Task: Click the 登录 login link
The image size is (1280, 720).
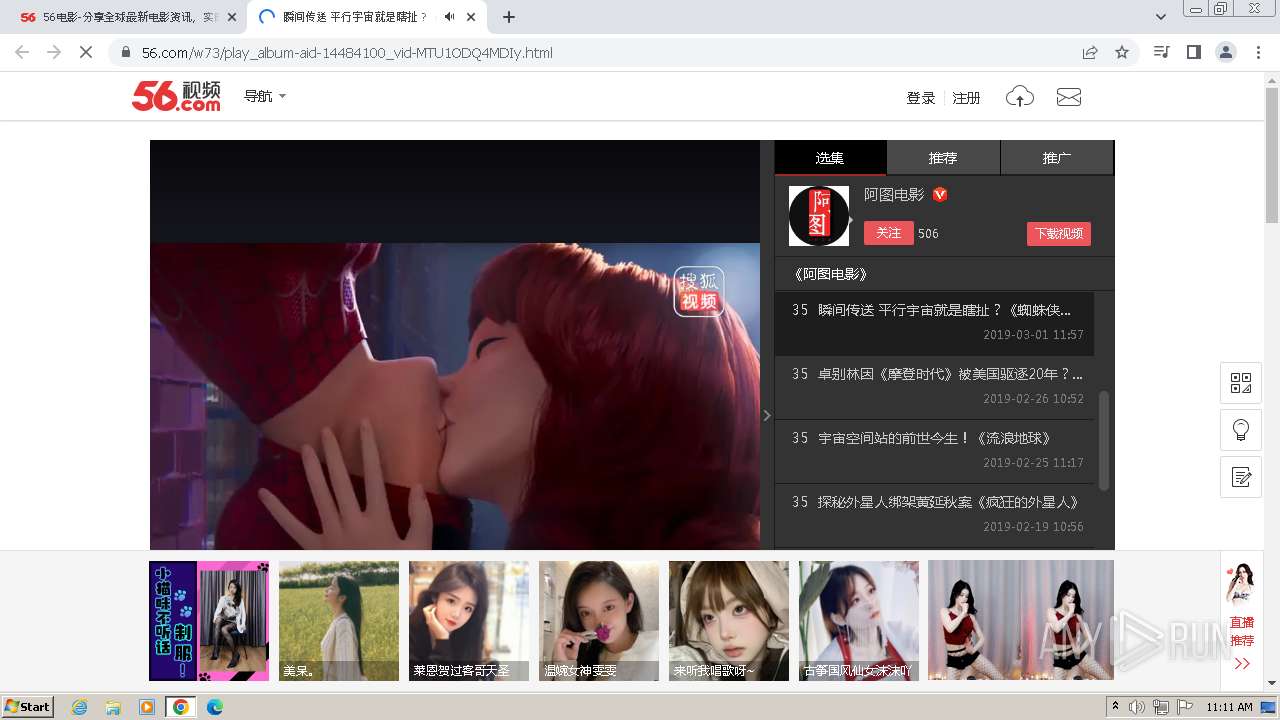Action: pos(921,98)
